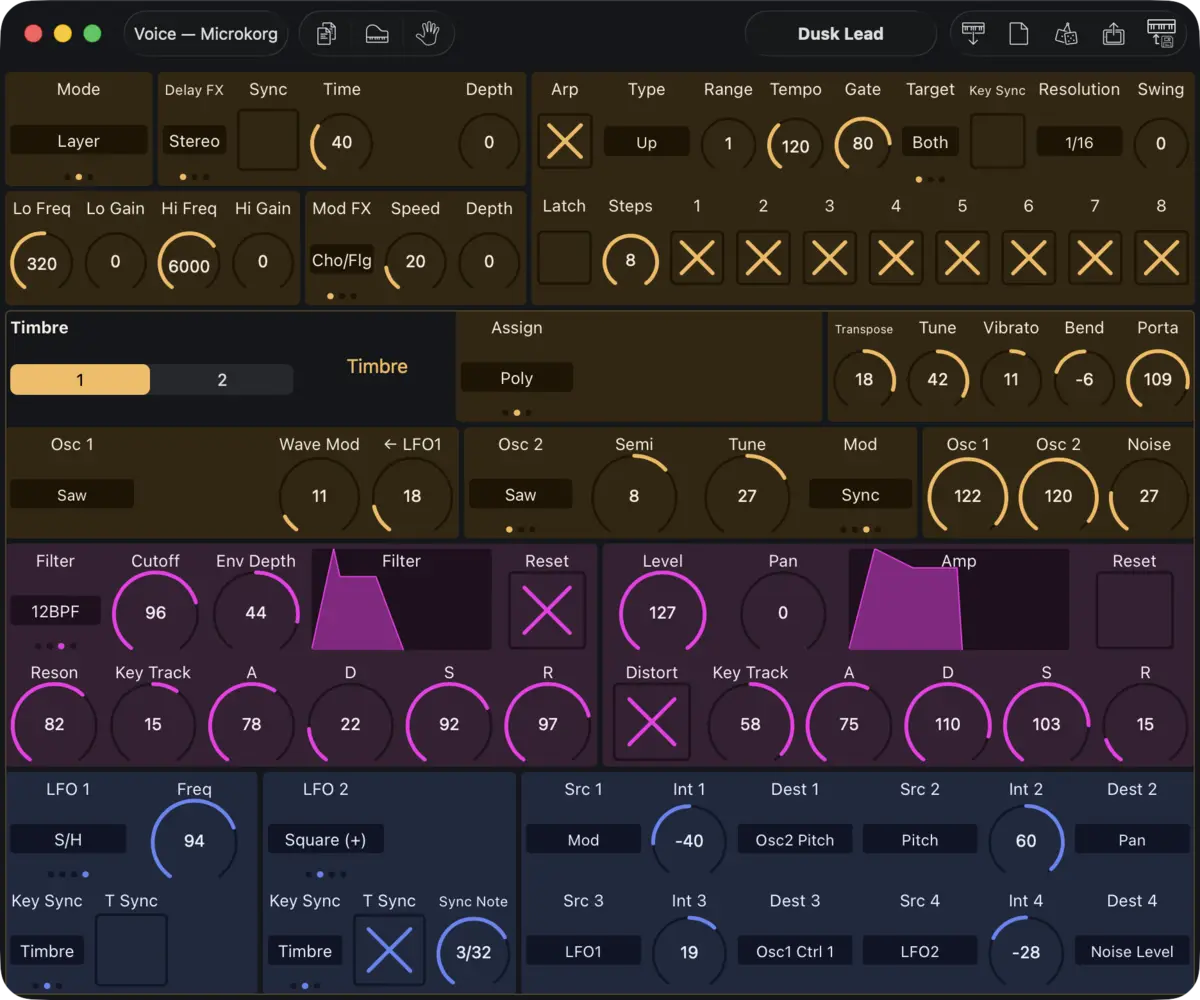This screenshot has height=1000, width=1200.
Task: Click the hand icon in toolbar
Action: pyautogui.click(x=427, y=34)
